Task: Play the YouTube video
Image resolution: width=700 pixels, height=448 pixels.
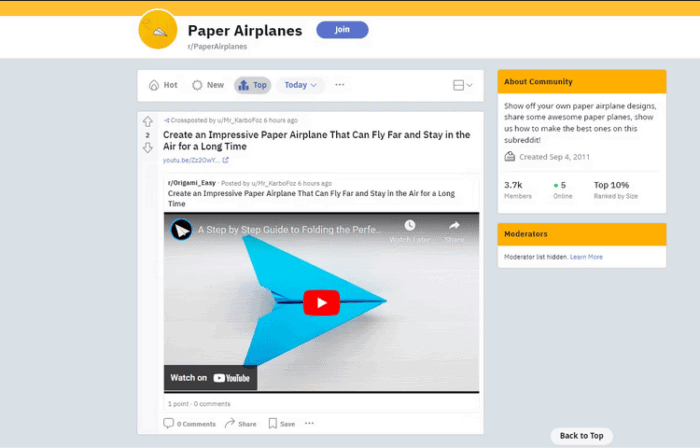Action: coord(321,303)
